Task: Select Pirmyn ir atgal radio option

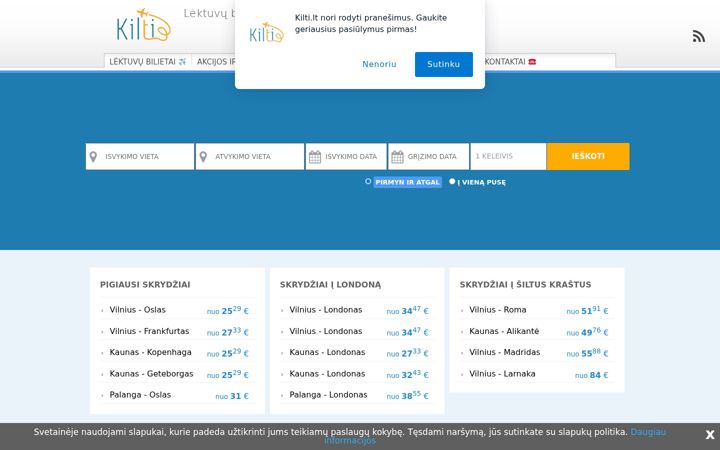Action: pyautogui.click(x=368, y=181)
